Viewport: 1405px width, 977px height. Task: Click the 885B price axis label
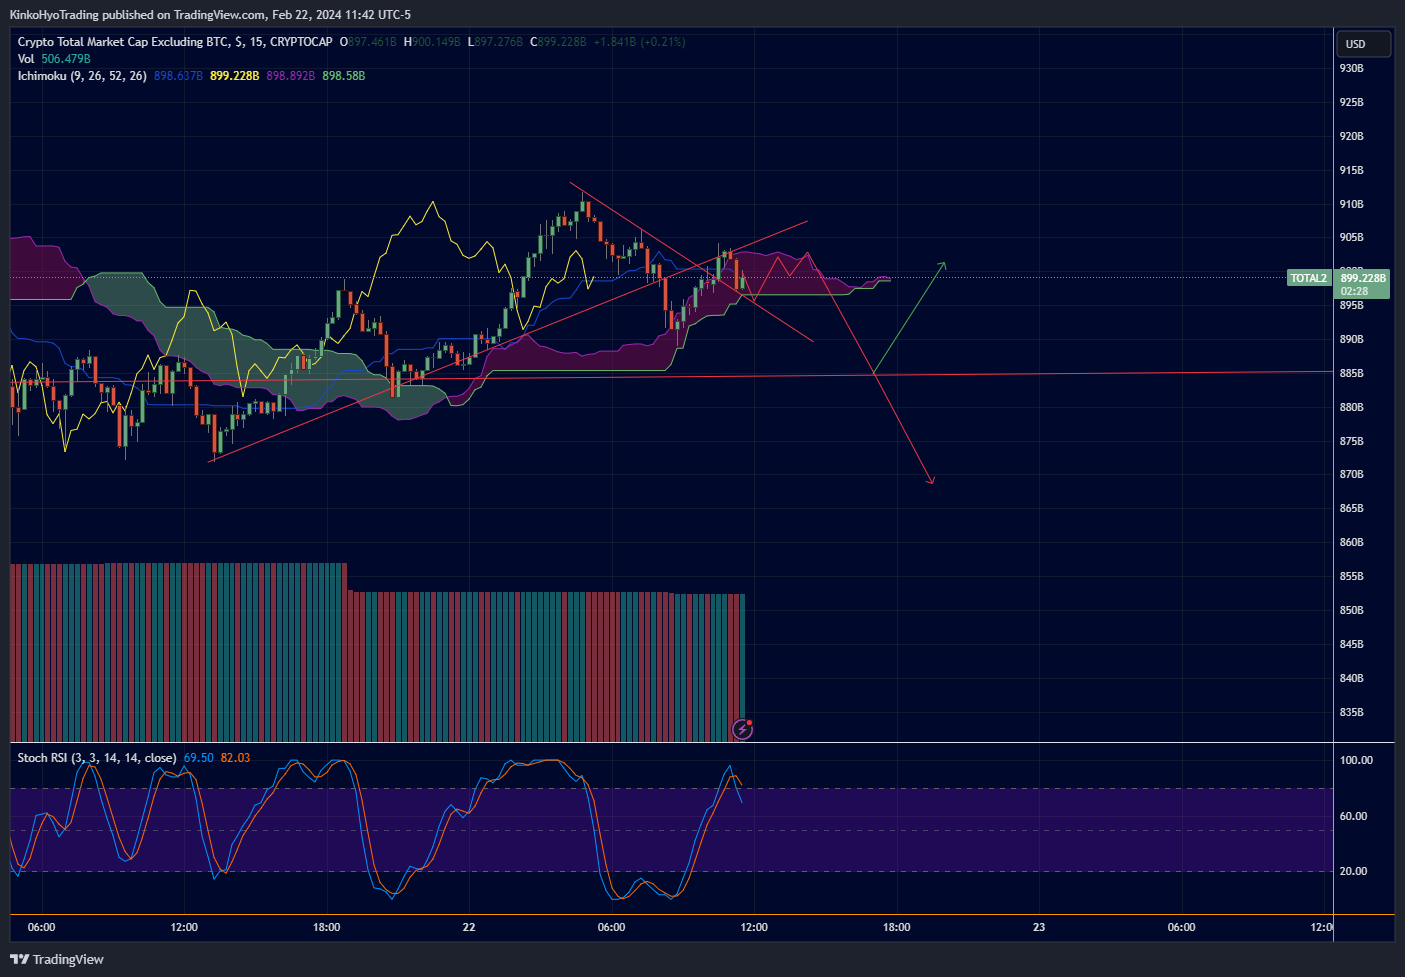pos(1351,373)
